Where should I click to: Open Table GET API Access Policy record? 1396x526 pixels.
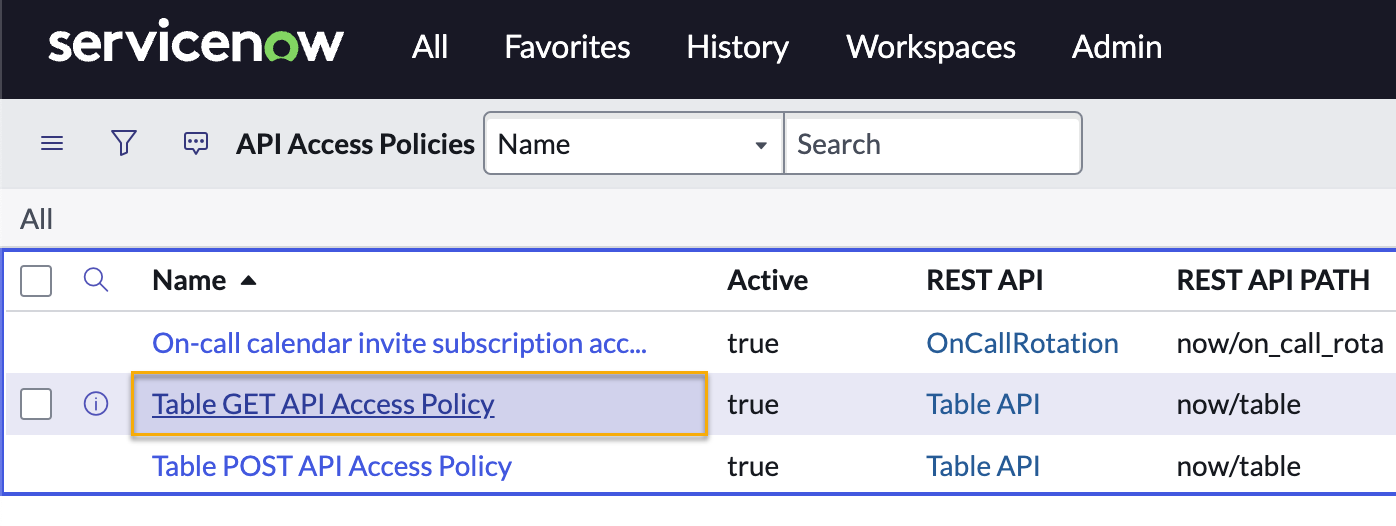click(x=323, y=405)
